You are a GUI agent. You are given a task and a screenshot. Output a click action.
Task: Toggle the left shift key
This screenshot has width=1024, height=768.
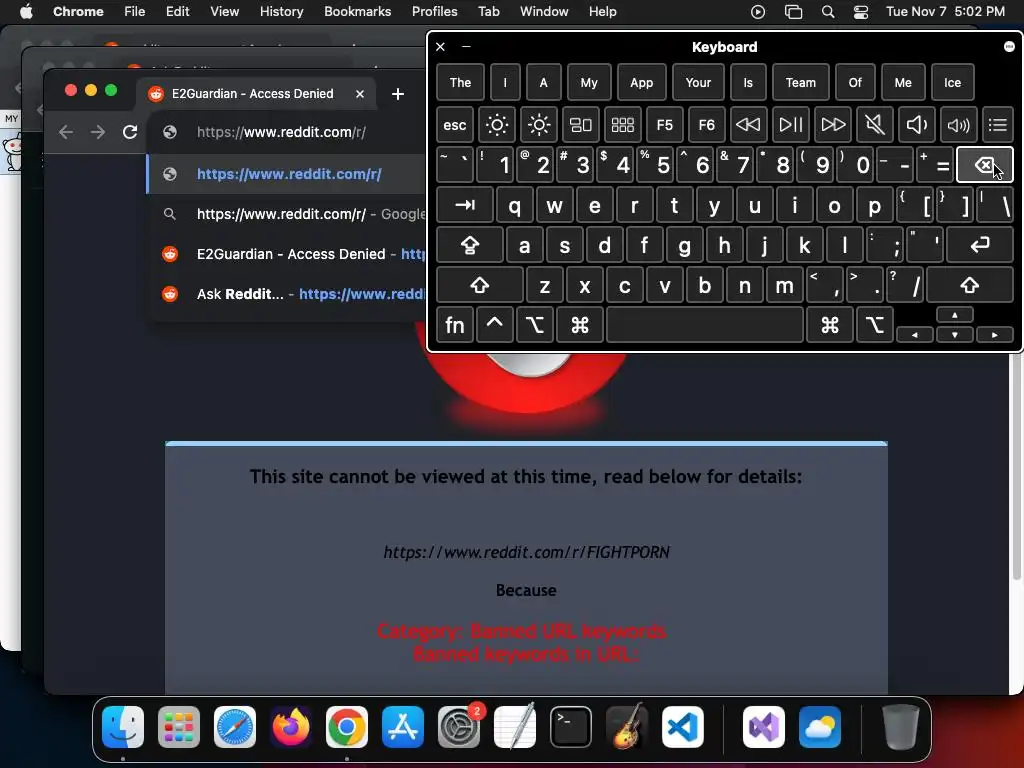pos(479,285)
